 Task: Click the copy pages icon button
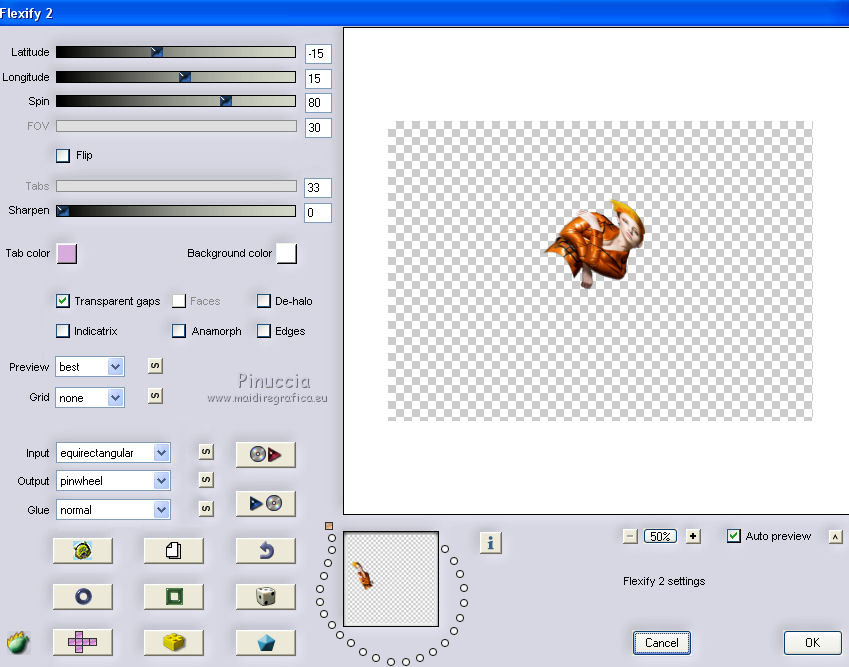click(174, 551)
